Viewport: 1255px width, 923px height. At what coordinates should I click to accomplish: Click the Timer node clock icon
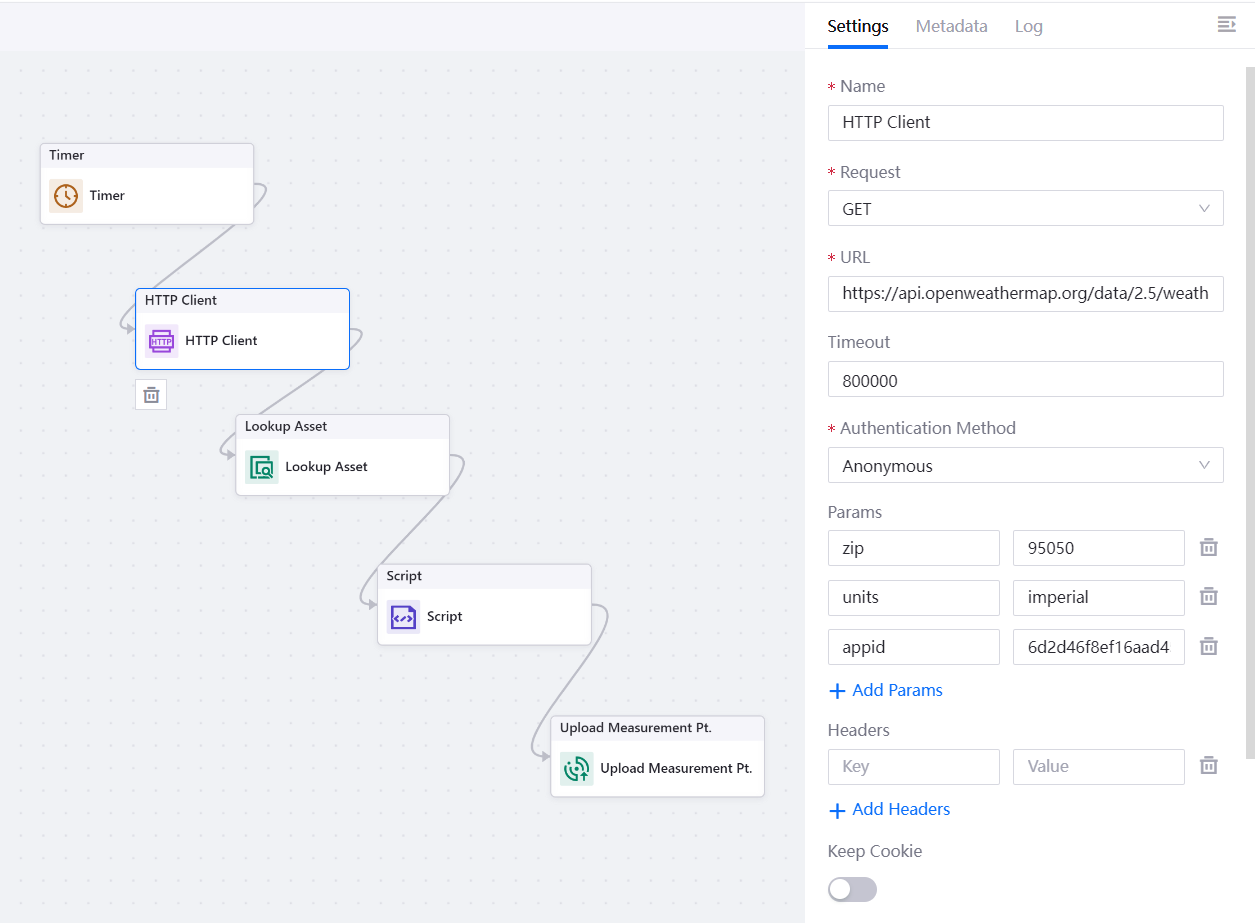tap(66, 196)
